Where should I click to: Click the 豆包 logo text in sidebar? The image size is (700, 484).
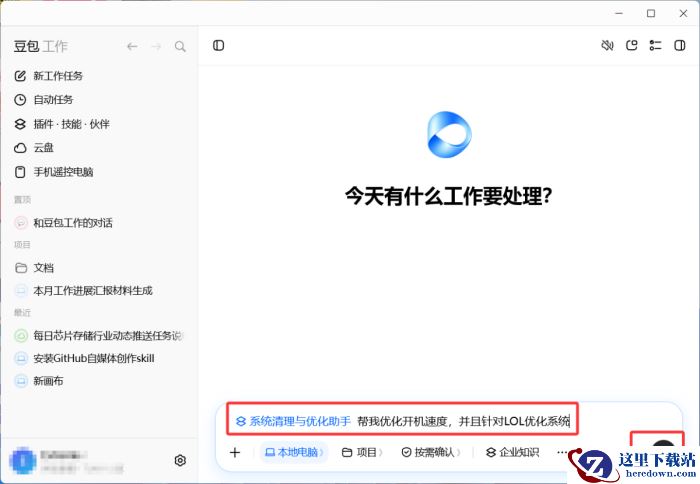point(26,46)
